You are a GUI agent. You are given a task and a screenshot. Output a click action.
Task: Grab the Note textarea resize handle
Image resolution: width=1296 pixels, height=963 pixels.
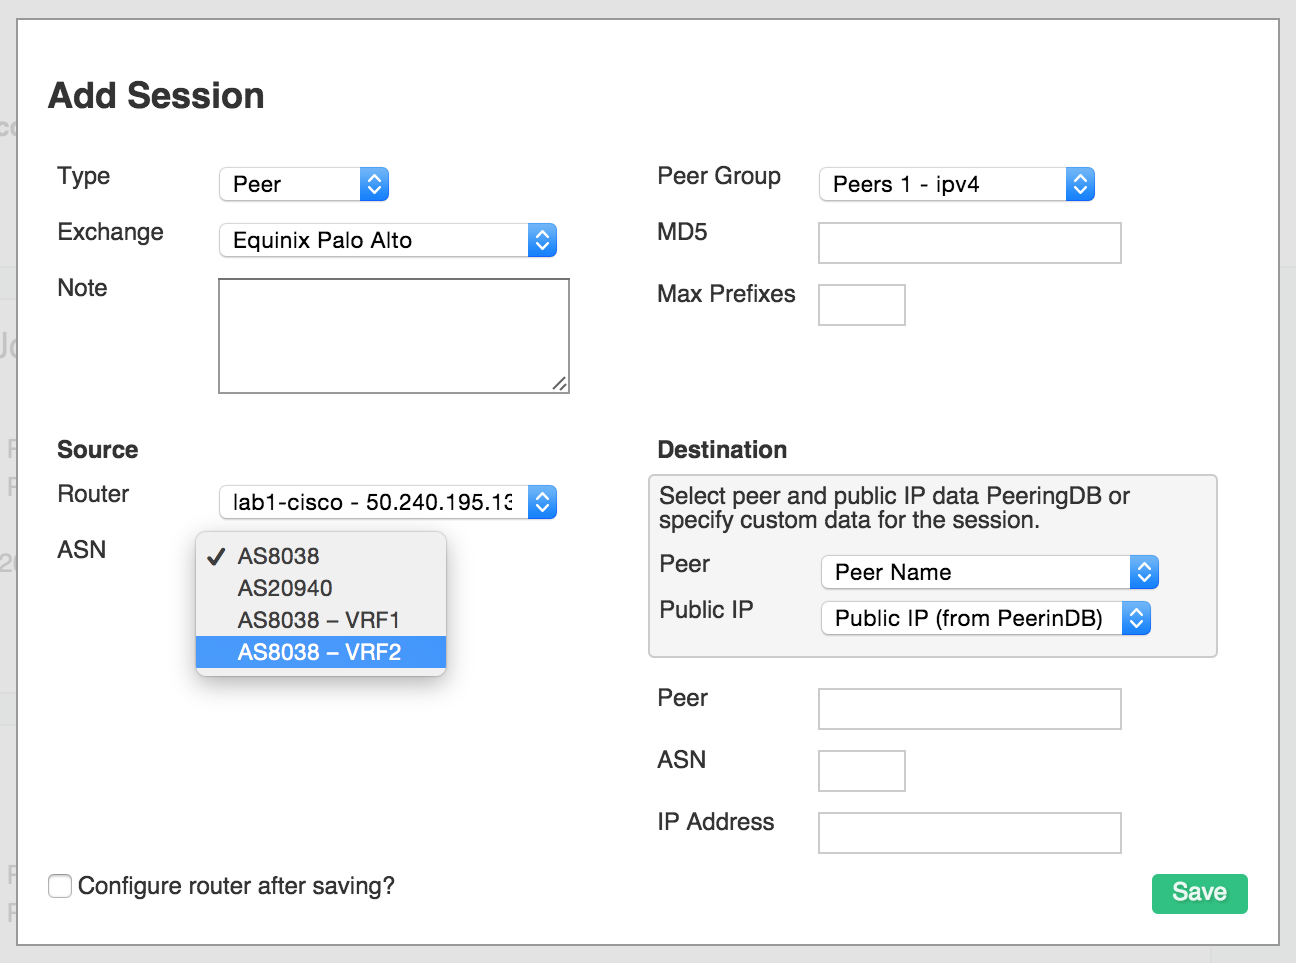[x=560, y=384]
